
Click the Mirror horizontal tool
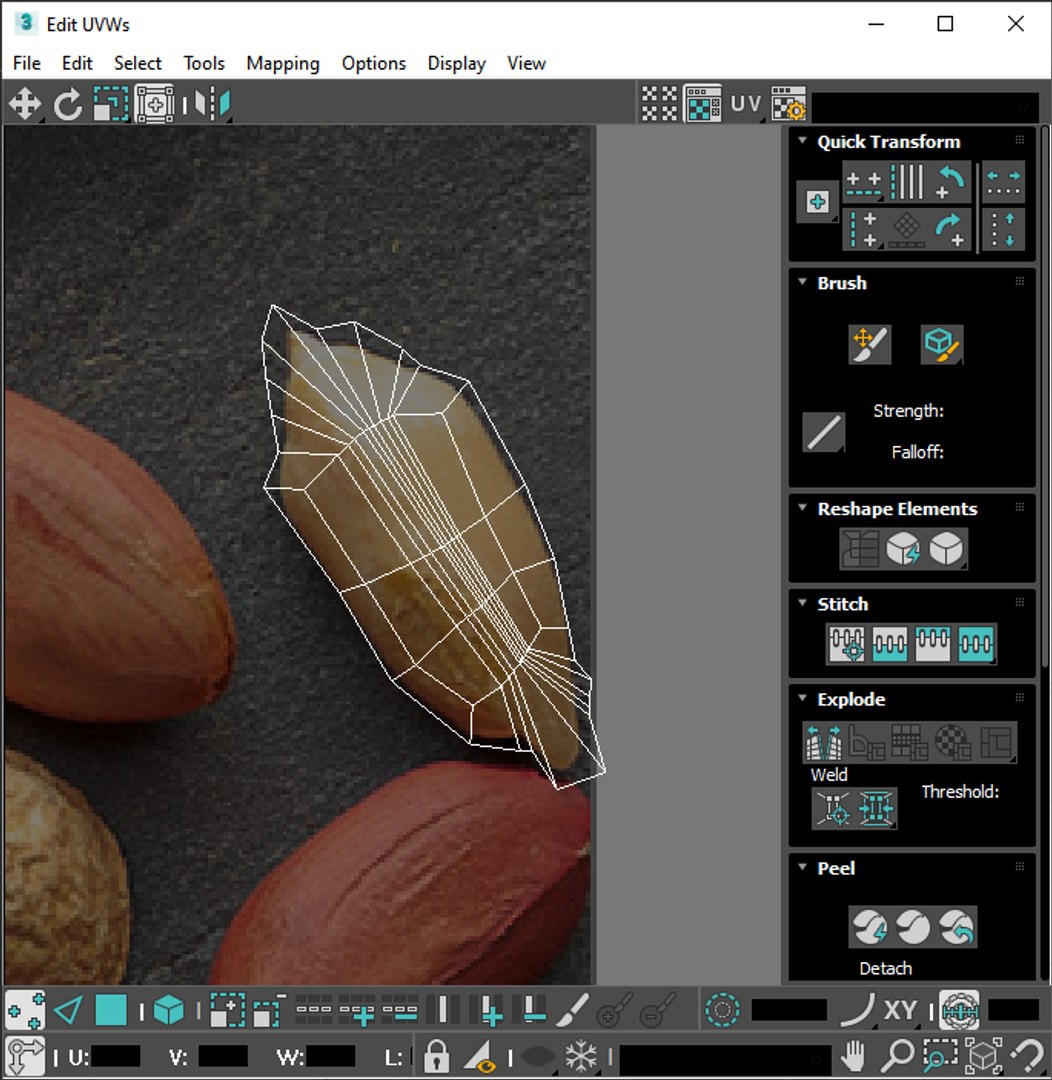tap(212, 105)
